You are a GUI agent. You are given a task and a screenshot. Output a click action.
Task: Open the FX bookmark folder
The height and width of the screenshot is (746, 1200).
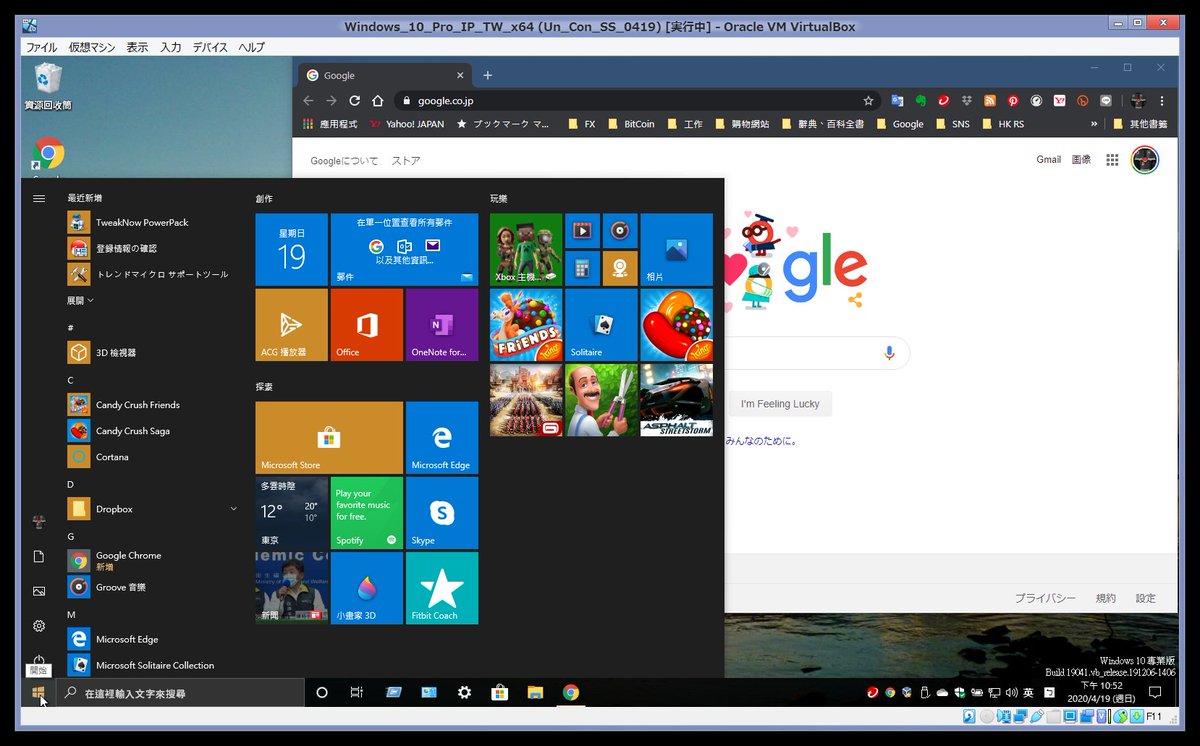581,124
